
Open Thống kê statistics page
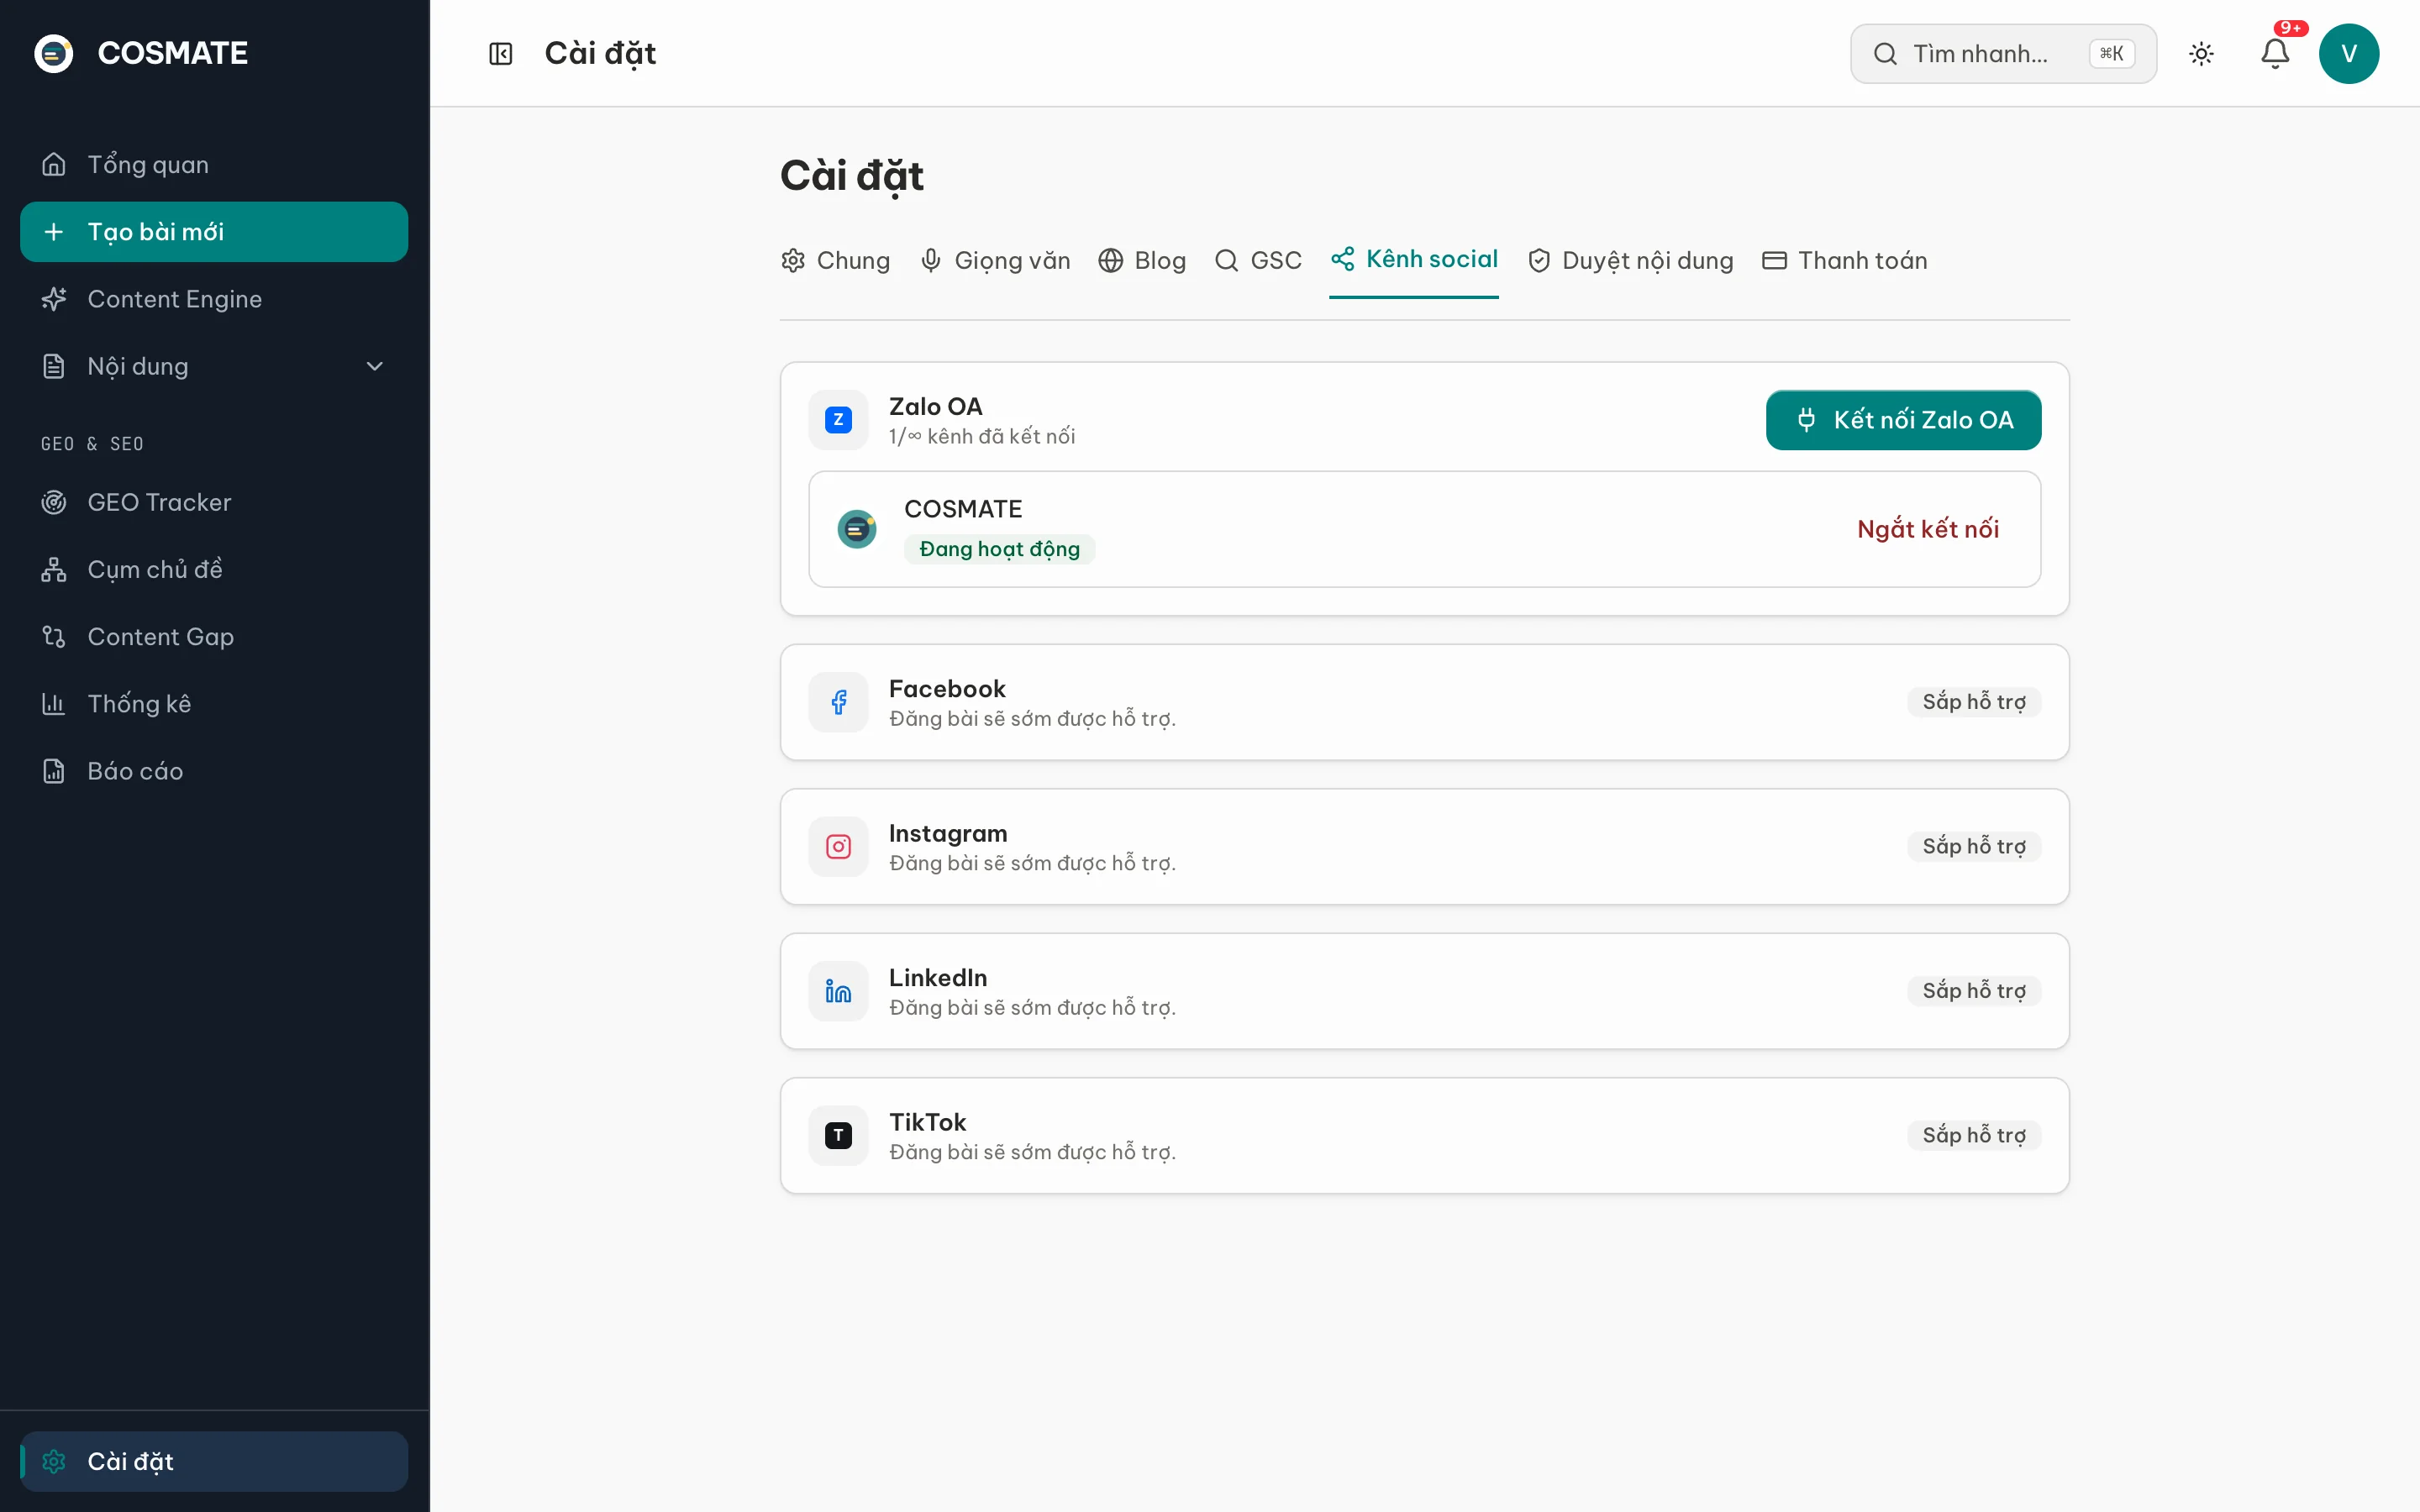tap(214, 704)
